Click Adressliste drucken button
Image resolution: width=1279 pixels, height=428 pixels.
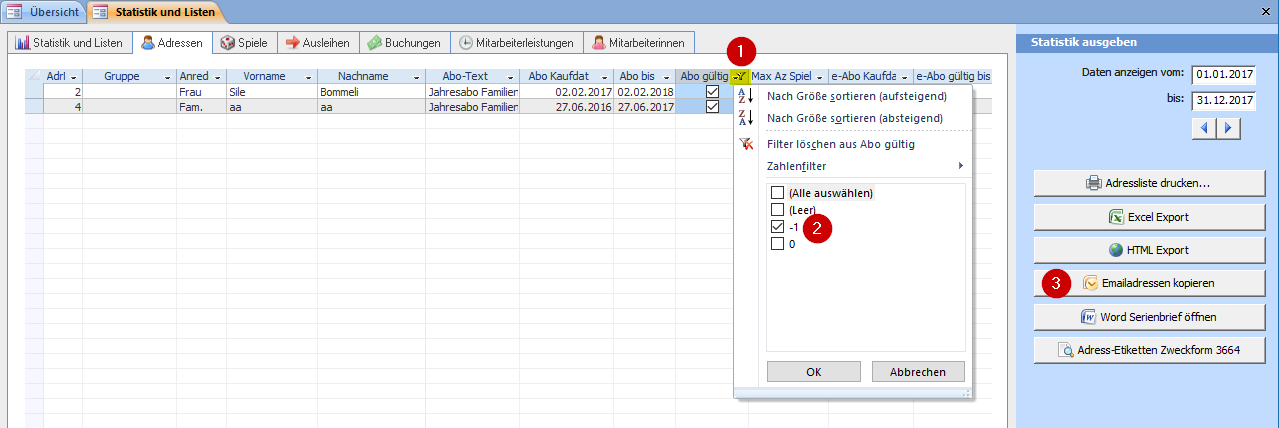[1148, 184]
